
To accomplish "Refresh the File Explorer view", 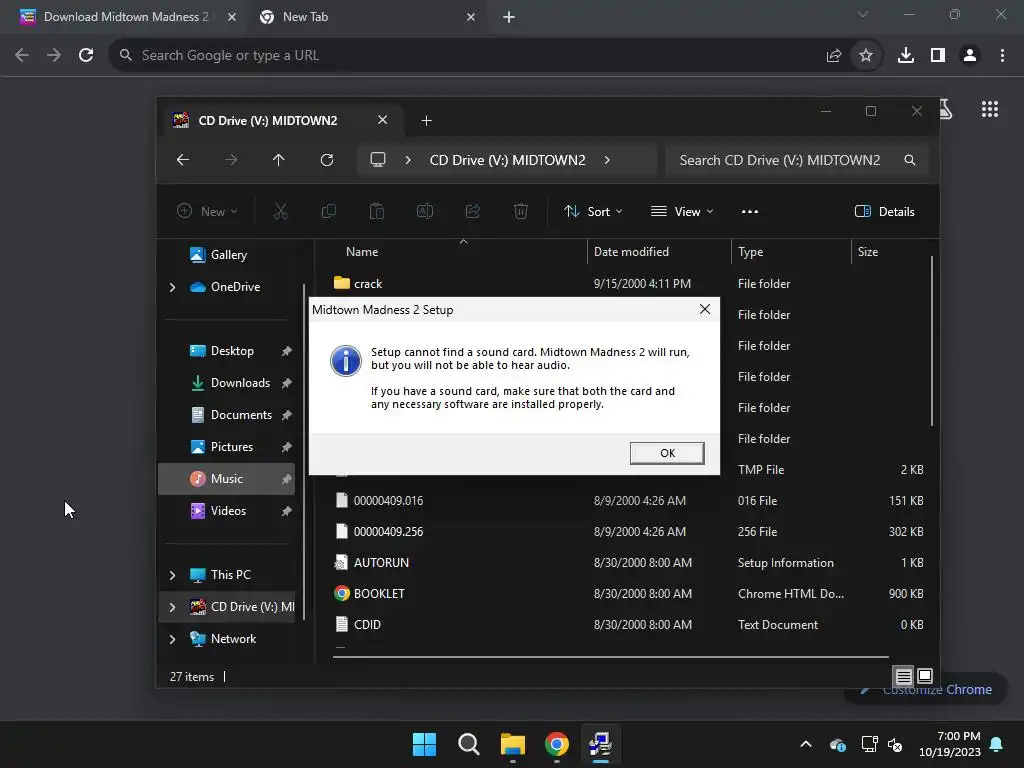I will pyautogui.click(x=327, y=160).
